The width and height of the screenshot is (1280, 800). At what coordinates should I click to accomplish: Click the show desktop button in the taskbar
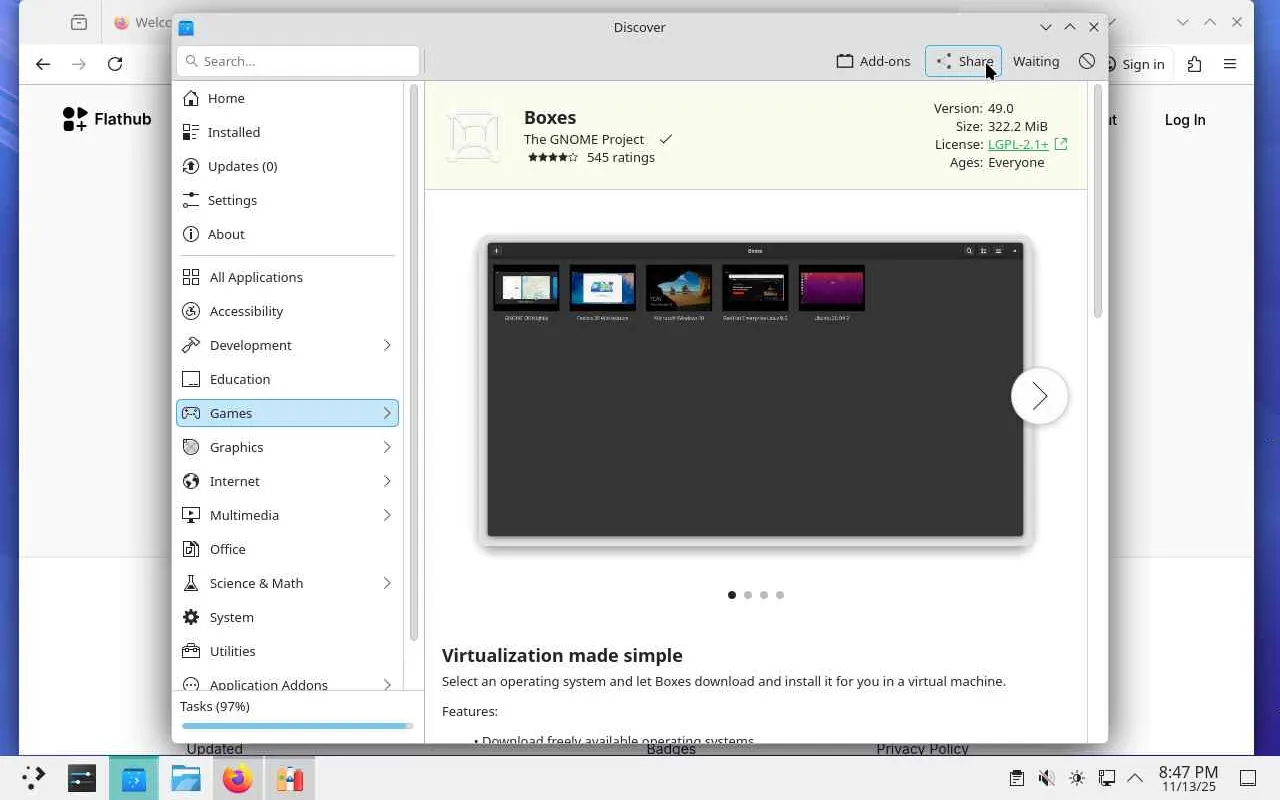tap(1248, 778)
